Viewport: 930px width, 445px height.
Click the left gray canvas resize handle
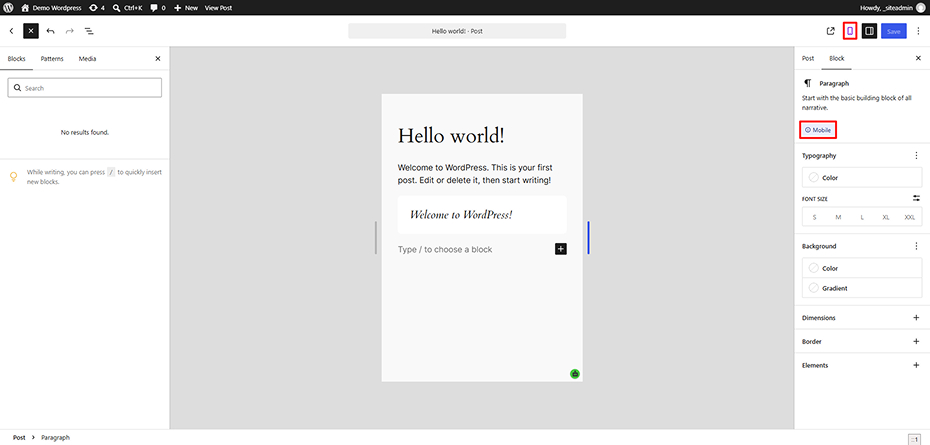point(375,237)
